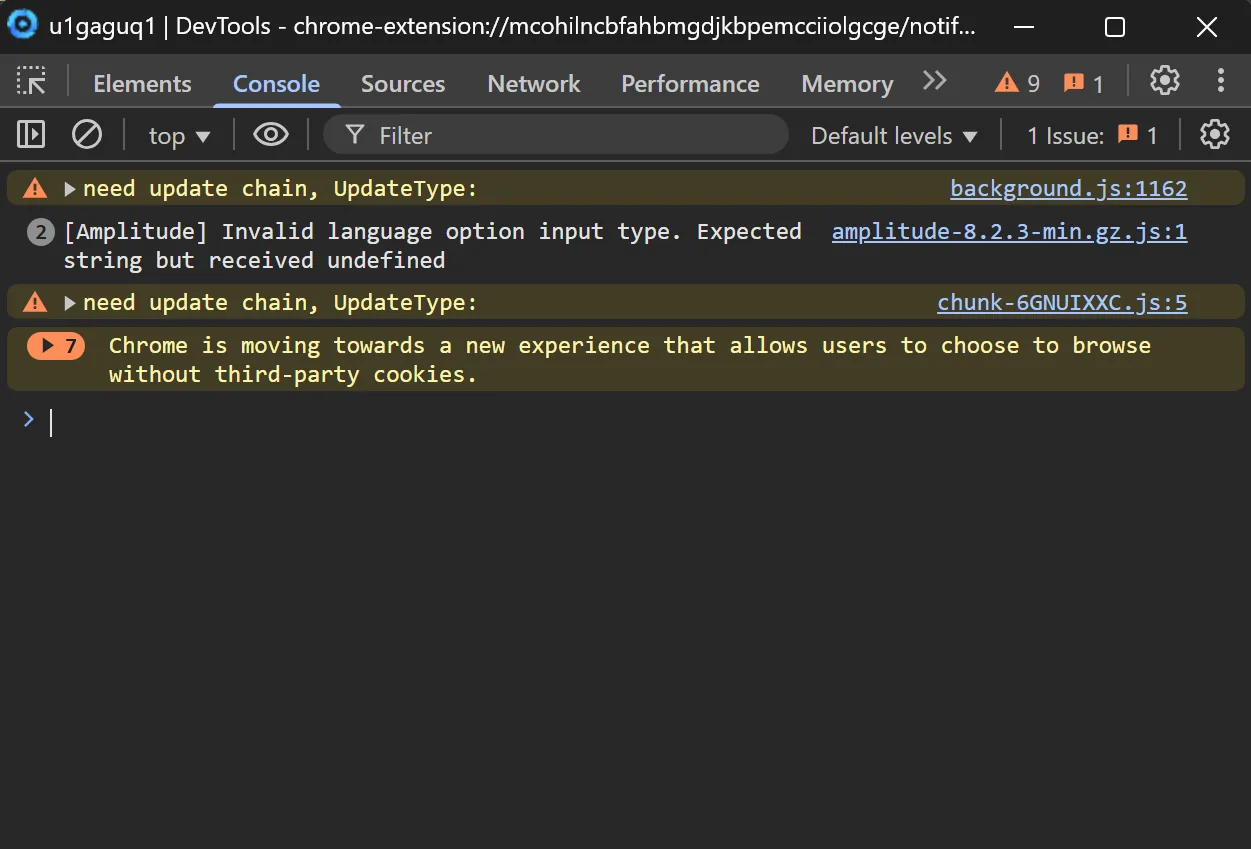Switch to the Network tab

tap(533, 84)
